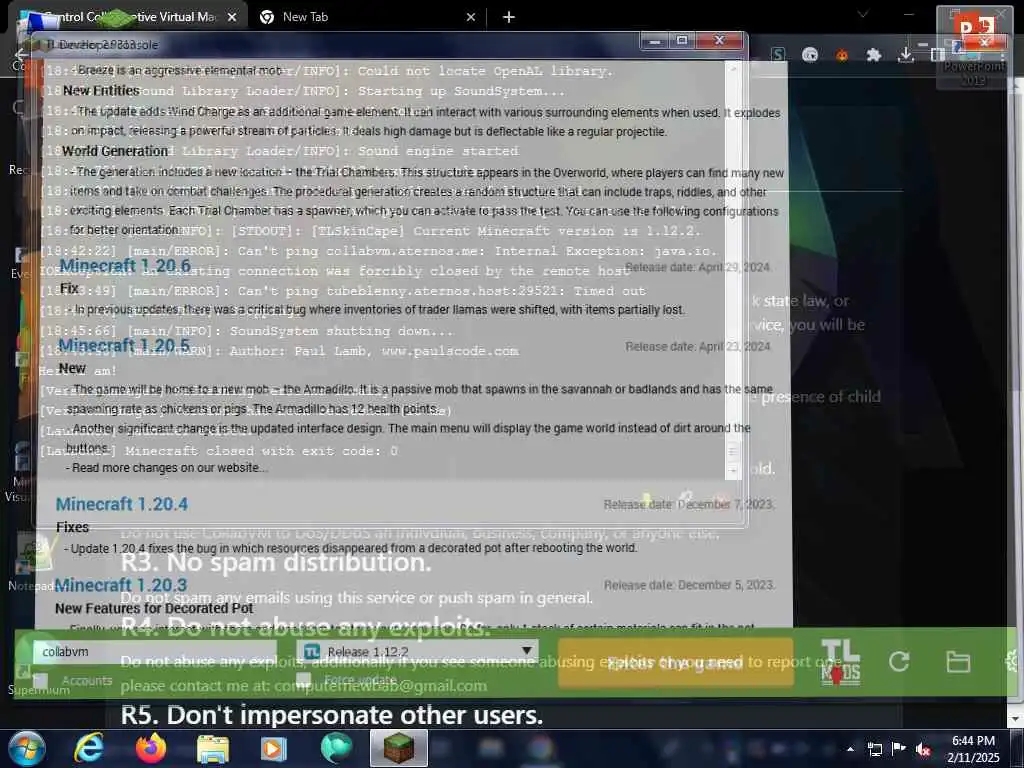Open Windows Explorer from the taskbar
Viewport: 1024px width, 768px height.
213,749
